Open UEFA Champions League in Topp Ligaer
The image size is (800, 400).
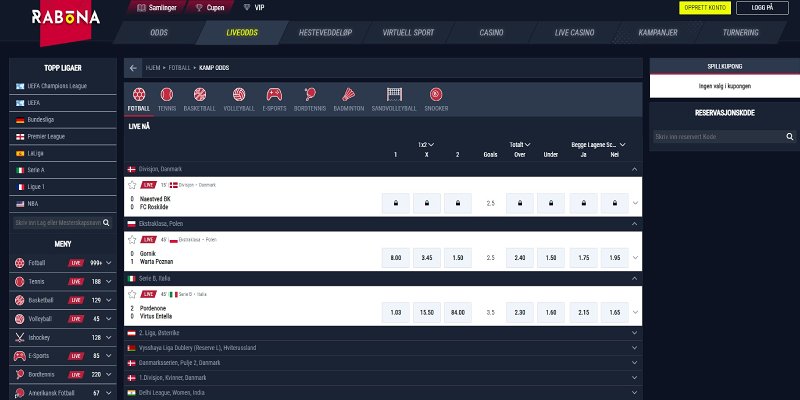pyautogui.click(x=63, y=86)
